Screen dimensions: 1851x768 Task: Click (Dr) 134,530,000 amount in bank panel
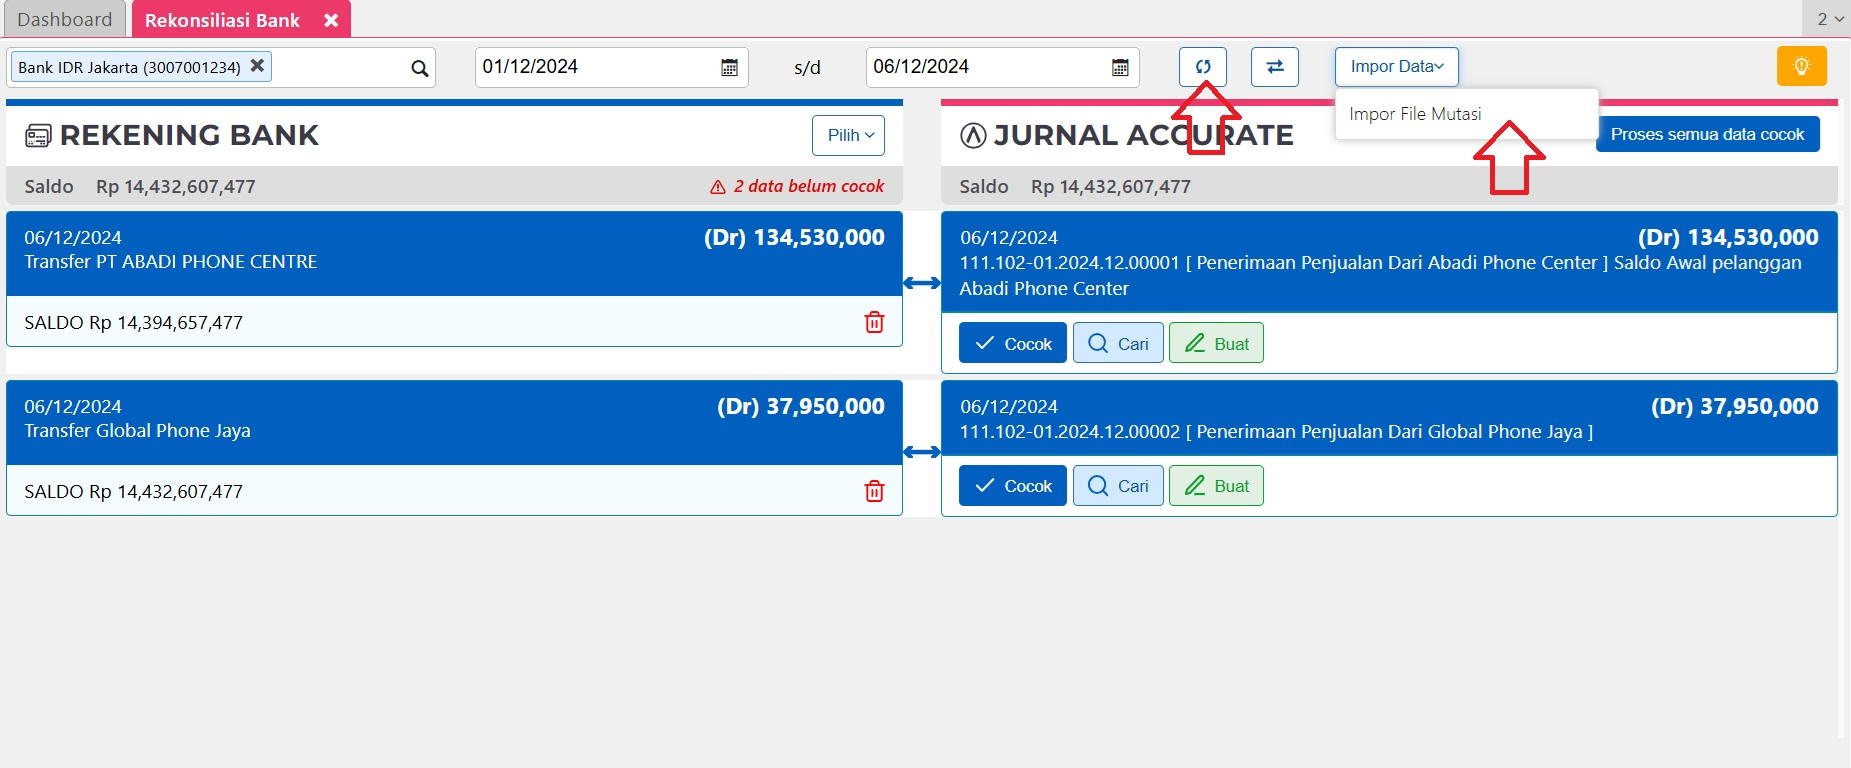point(794,237)
